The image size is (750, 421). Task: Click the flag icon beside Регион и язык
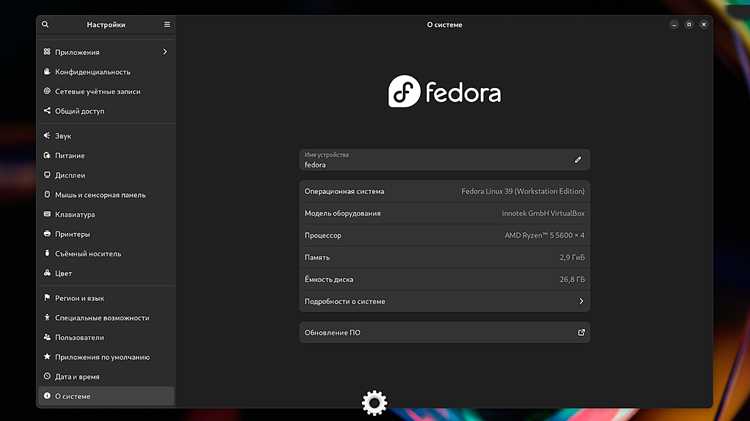[47, 298]
